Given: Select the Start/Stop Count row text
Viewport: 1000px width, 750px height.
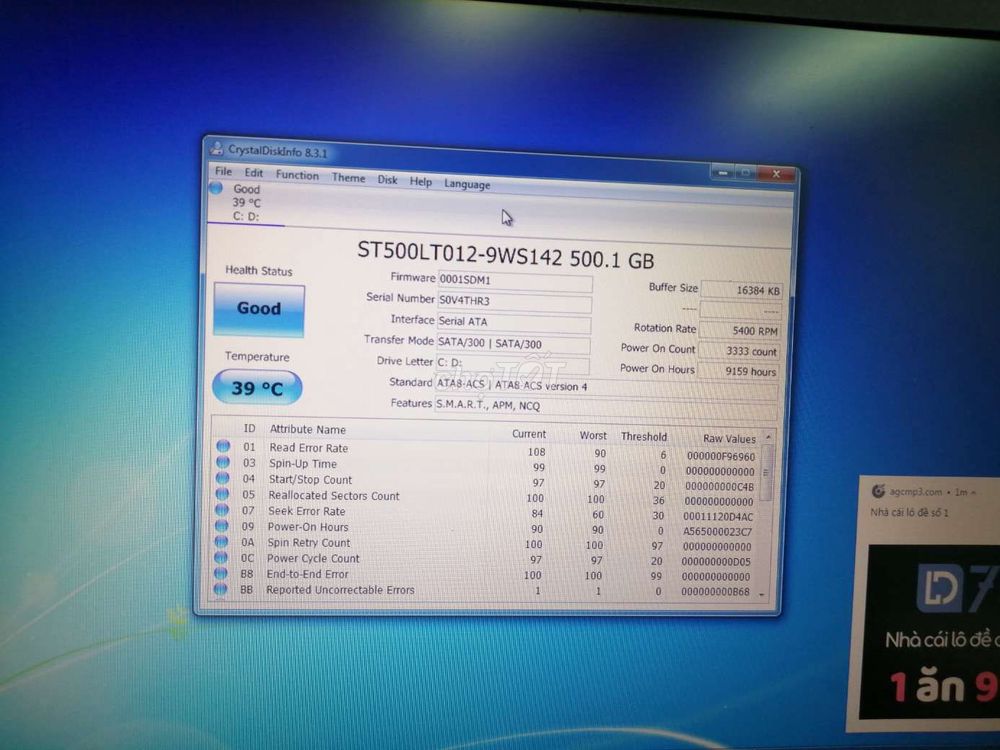Looking at the screenshot, I should tap(310, 480).
